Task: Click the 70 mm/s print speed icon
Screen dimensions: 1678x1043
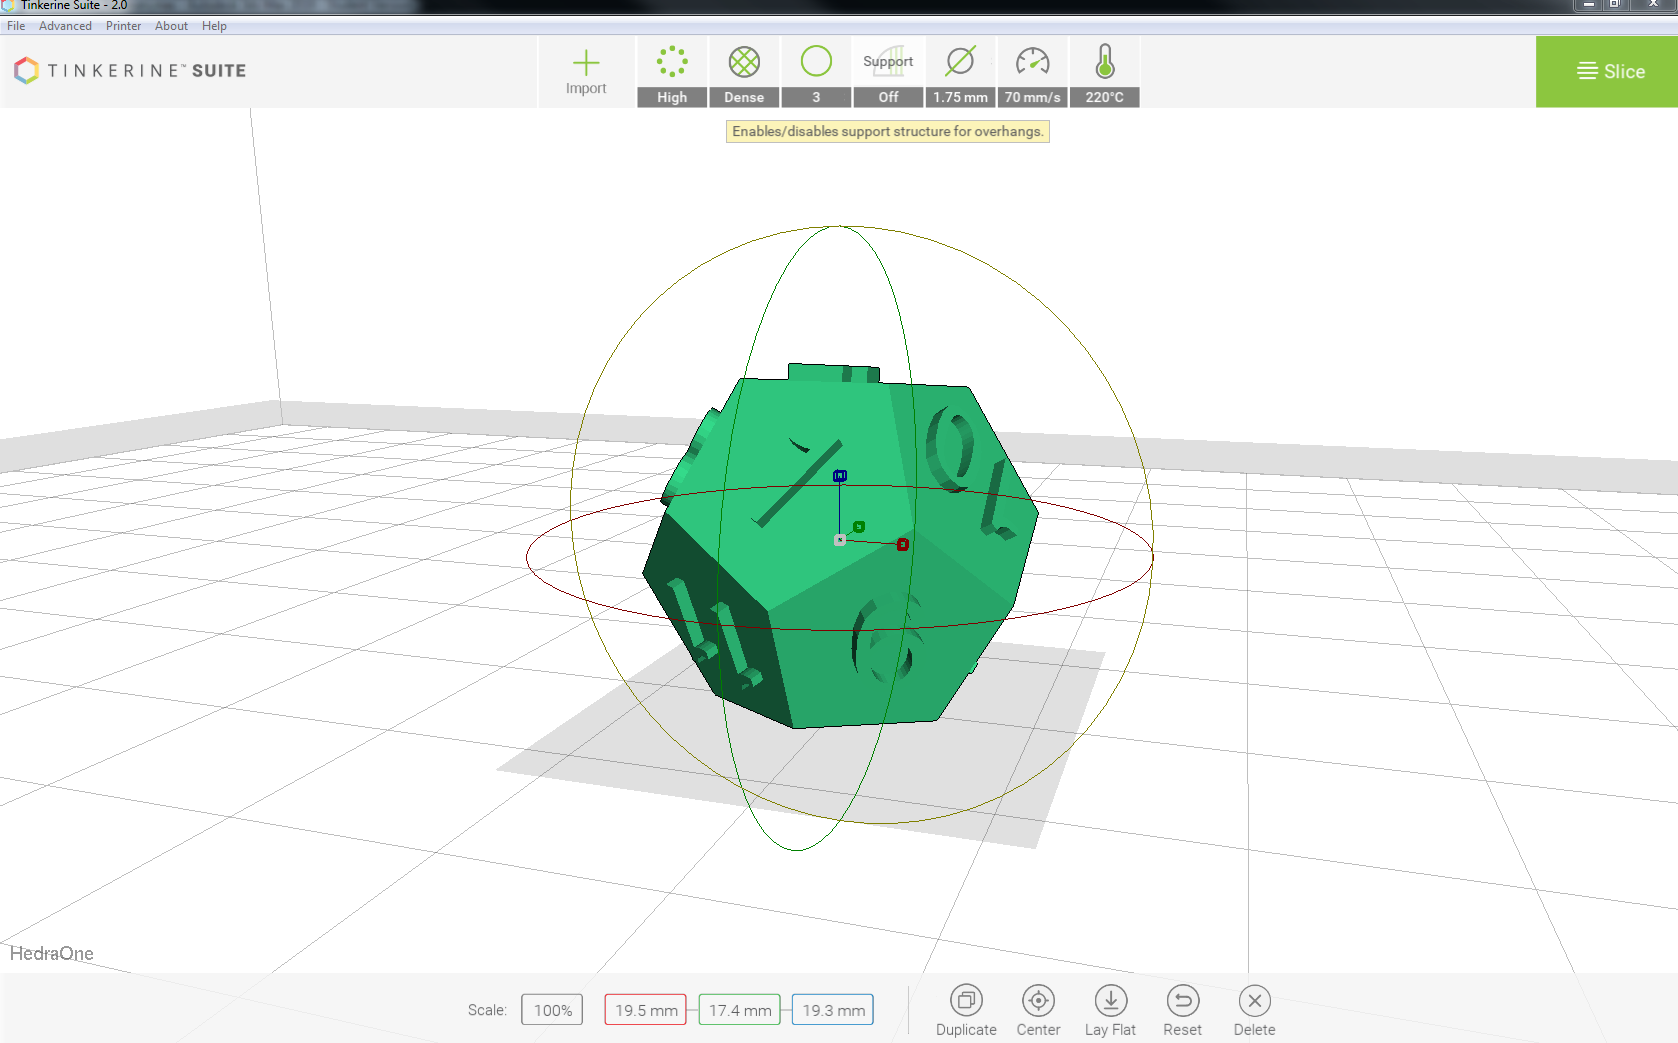Action: [x=1032, y=62]
